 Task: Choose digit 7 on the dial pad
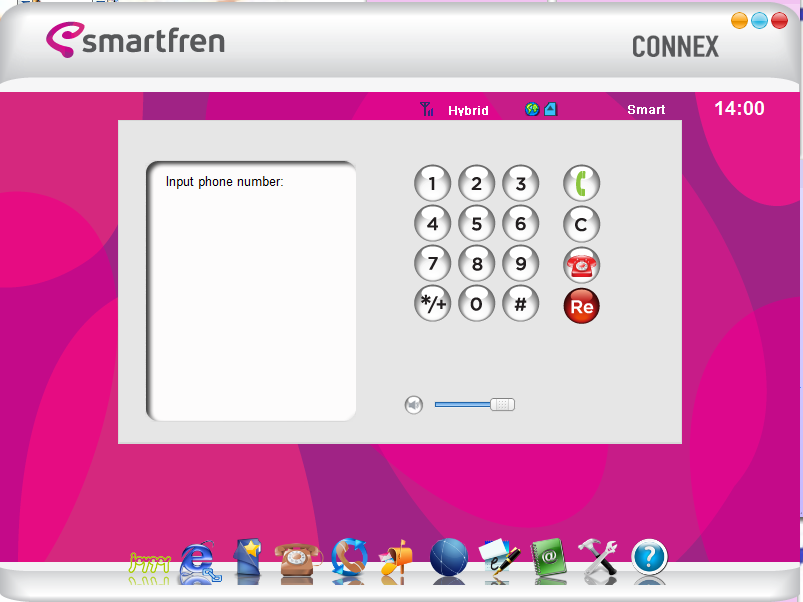click(432, 263)
